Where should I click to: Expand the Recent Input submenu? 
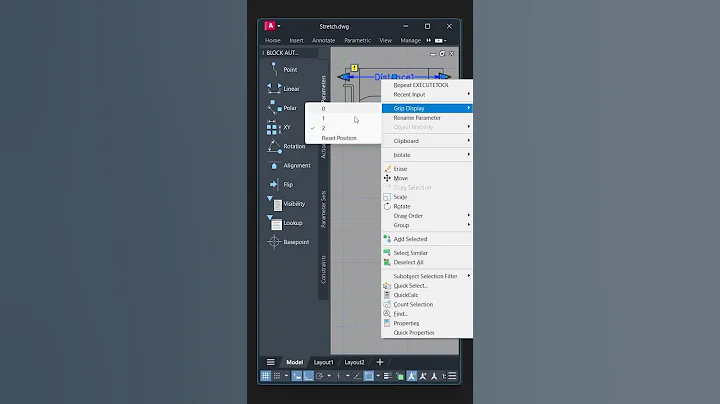(427, 95)
